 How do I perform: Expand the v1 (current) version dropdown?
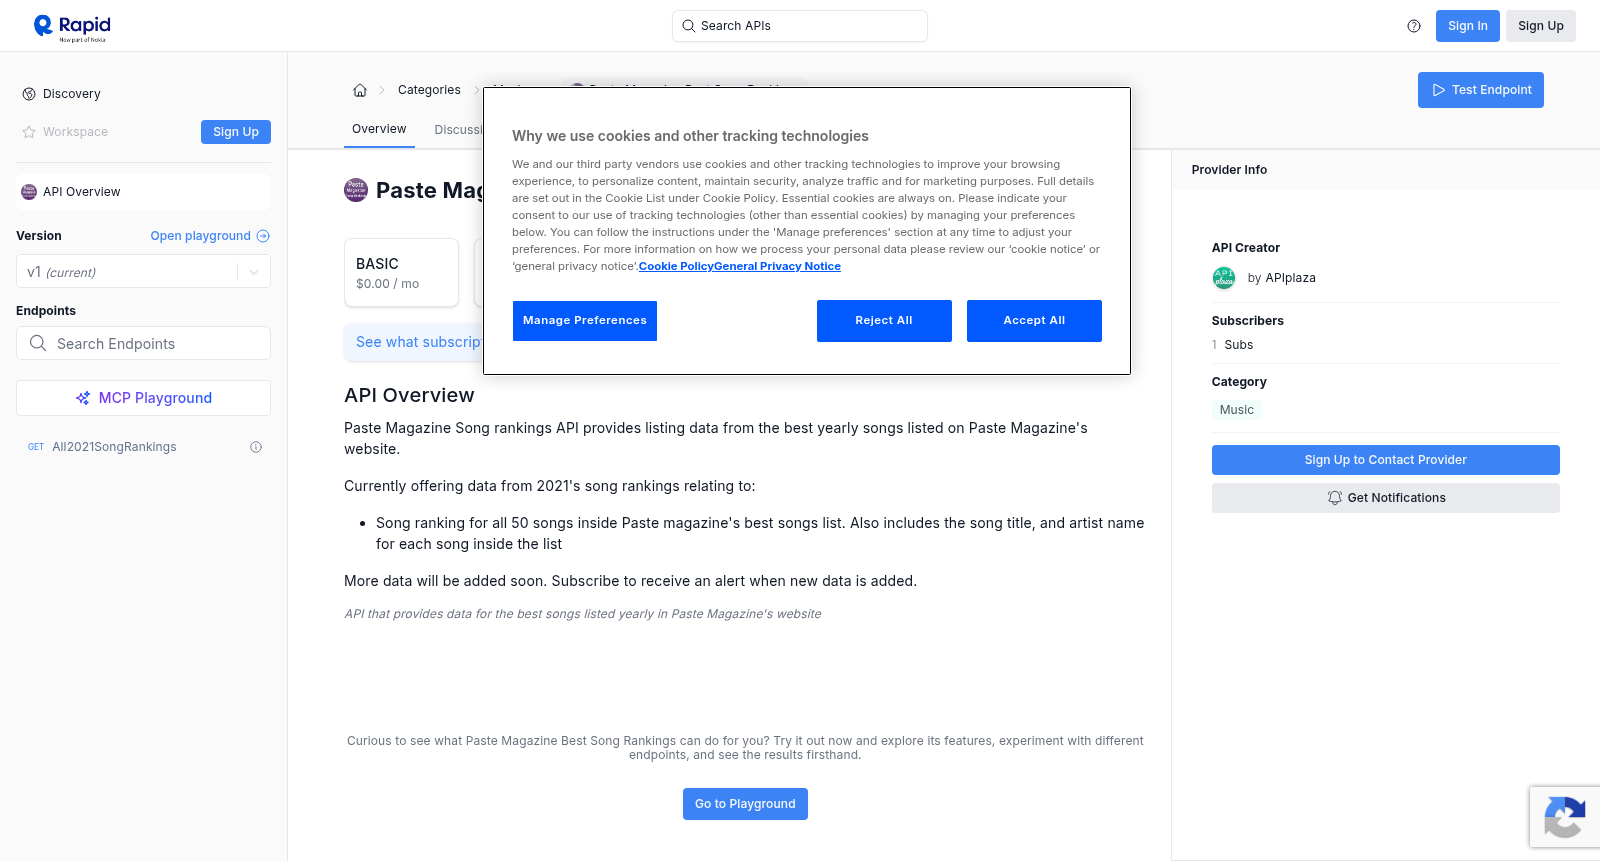(143, 272)
